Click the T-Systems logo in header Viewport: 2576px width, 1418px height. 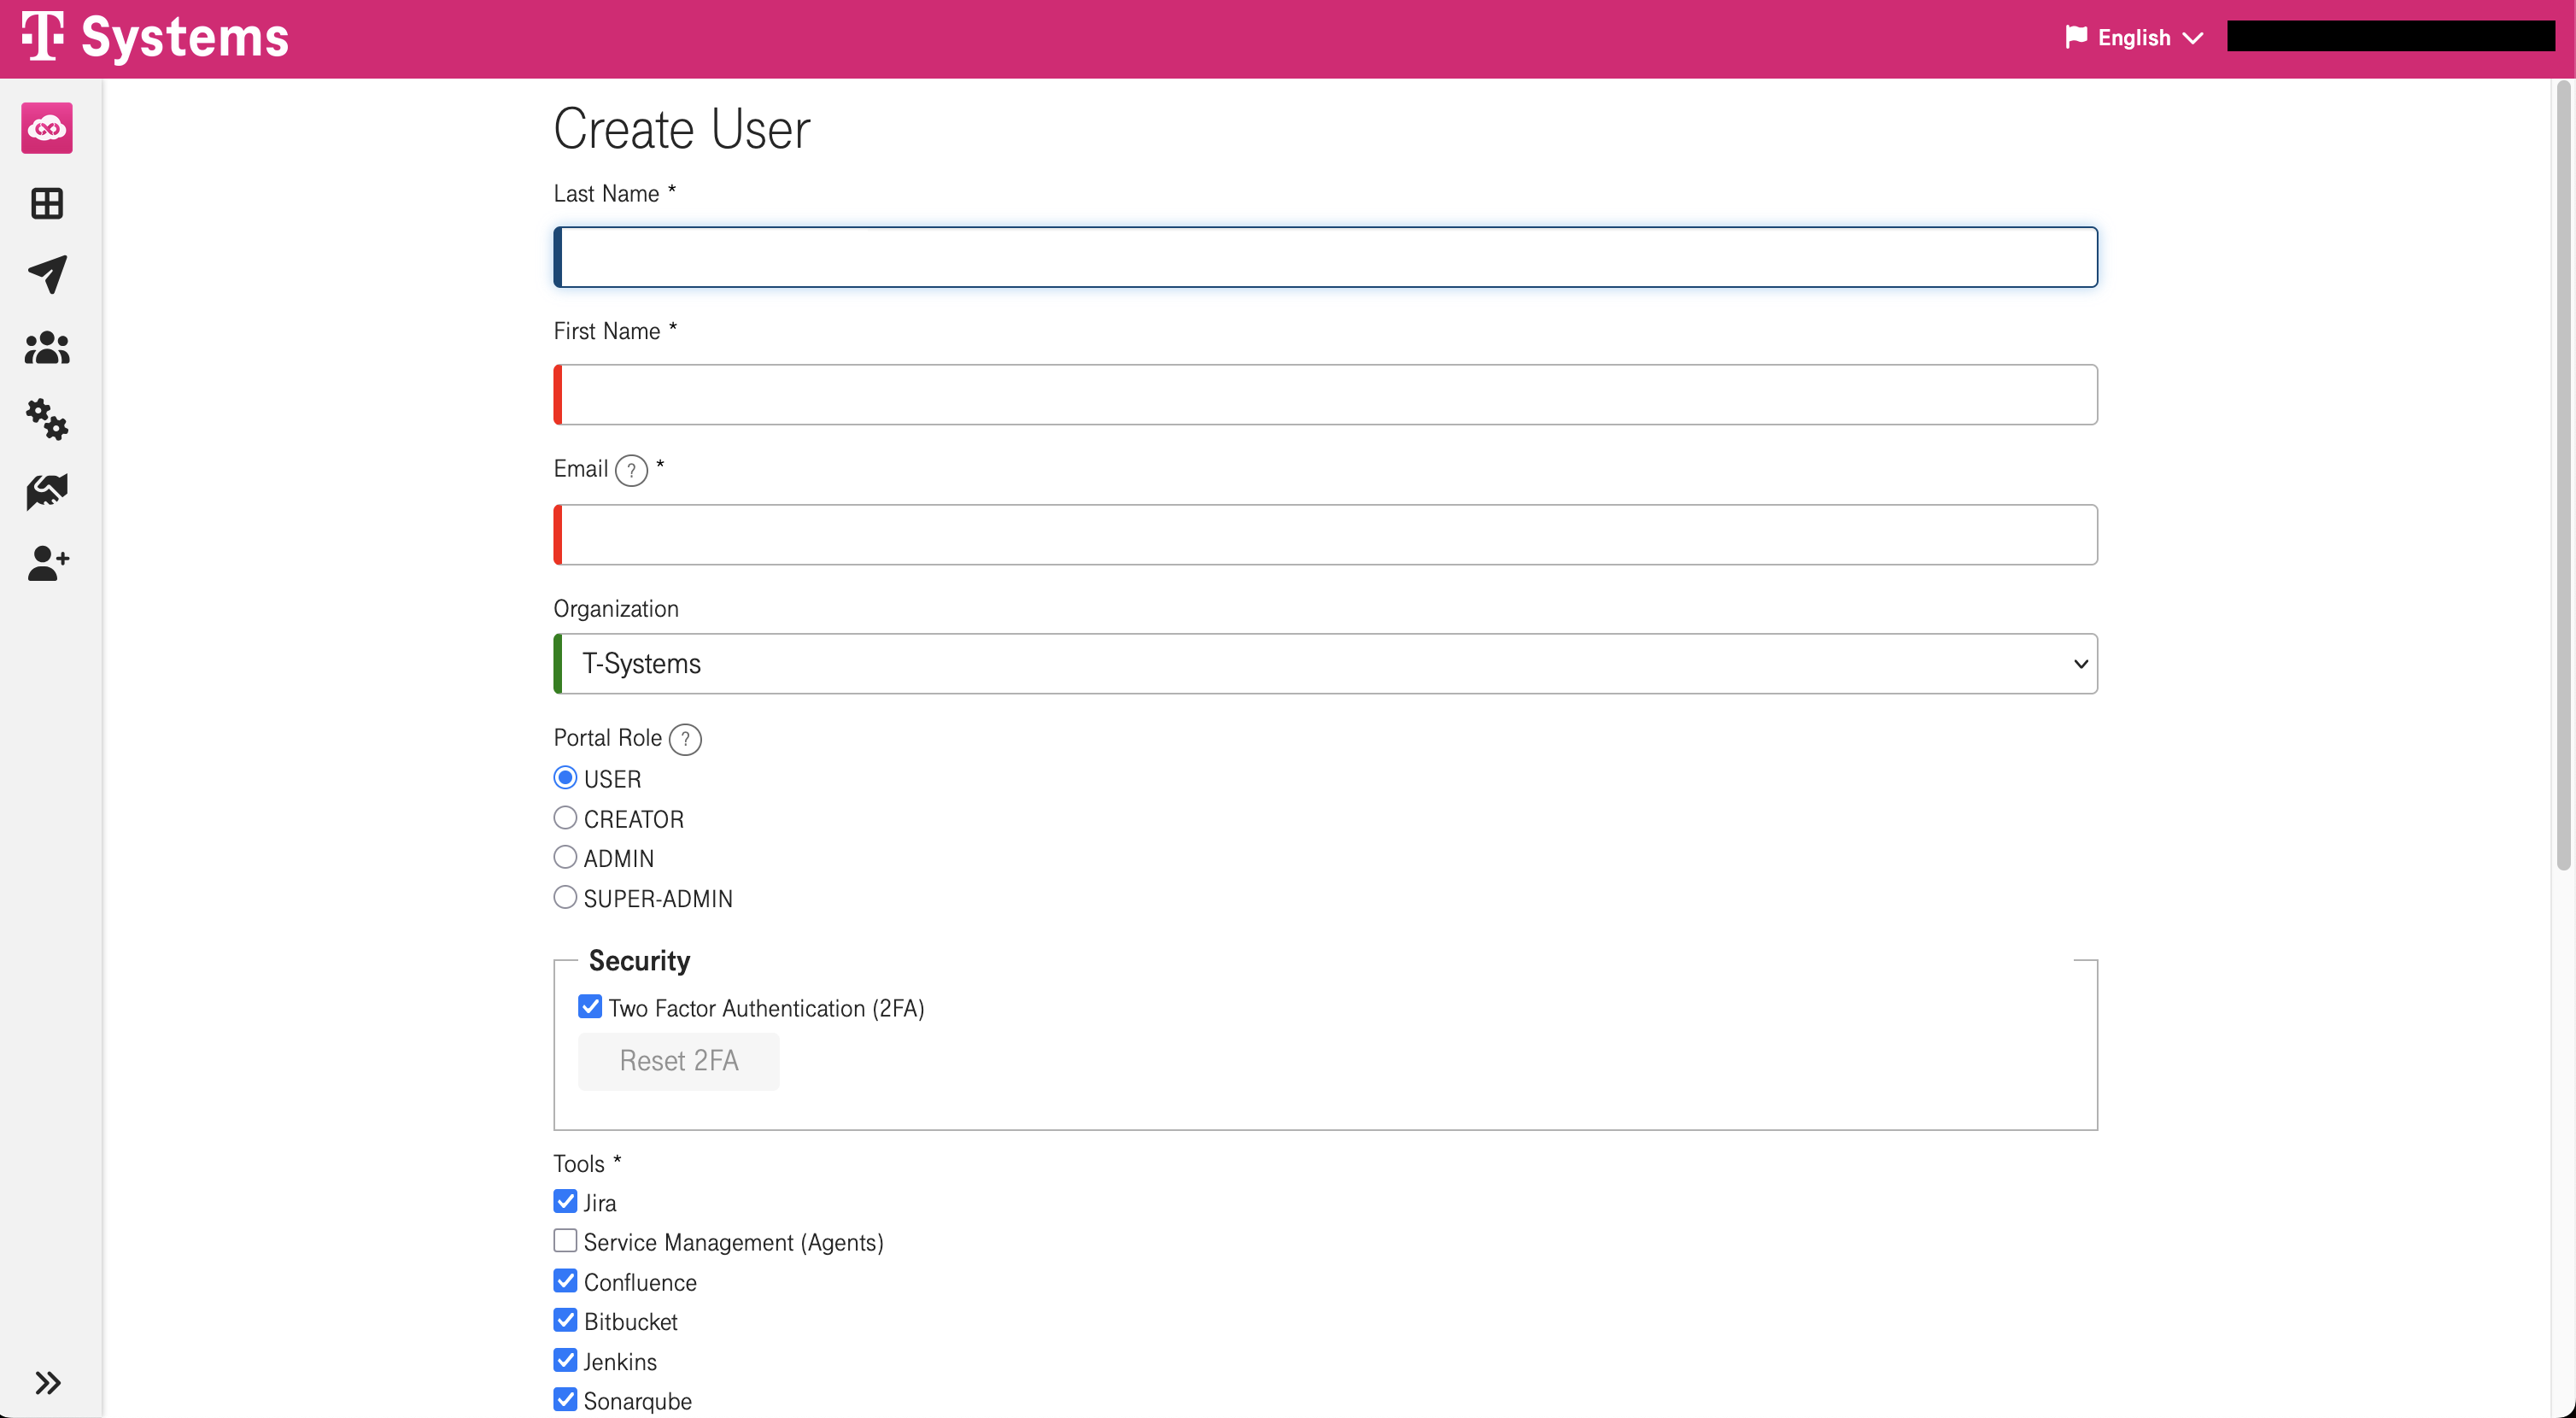pos(155,38)
